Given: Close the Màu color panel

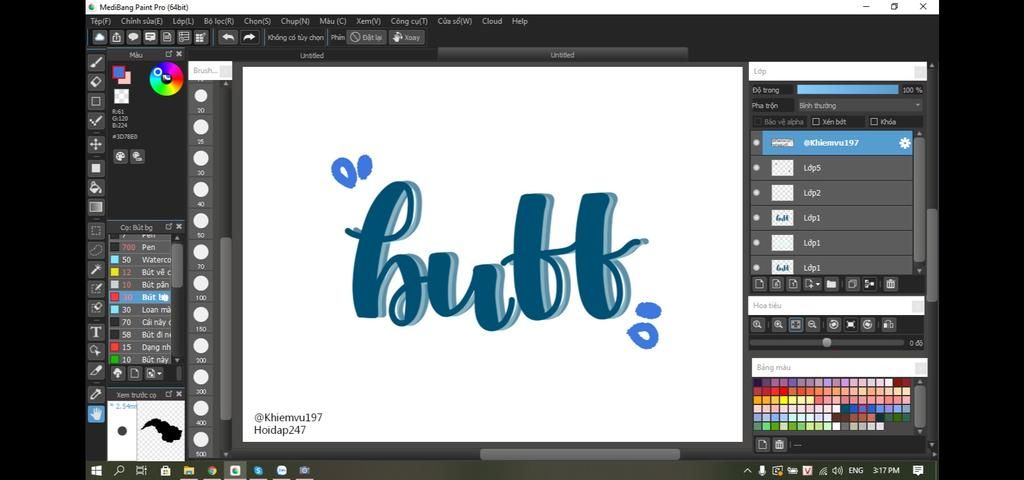Looking at the screenshot, I should (x=179, y=54).
